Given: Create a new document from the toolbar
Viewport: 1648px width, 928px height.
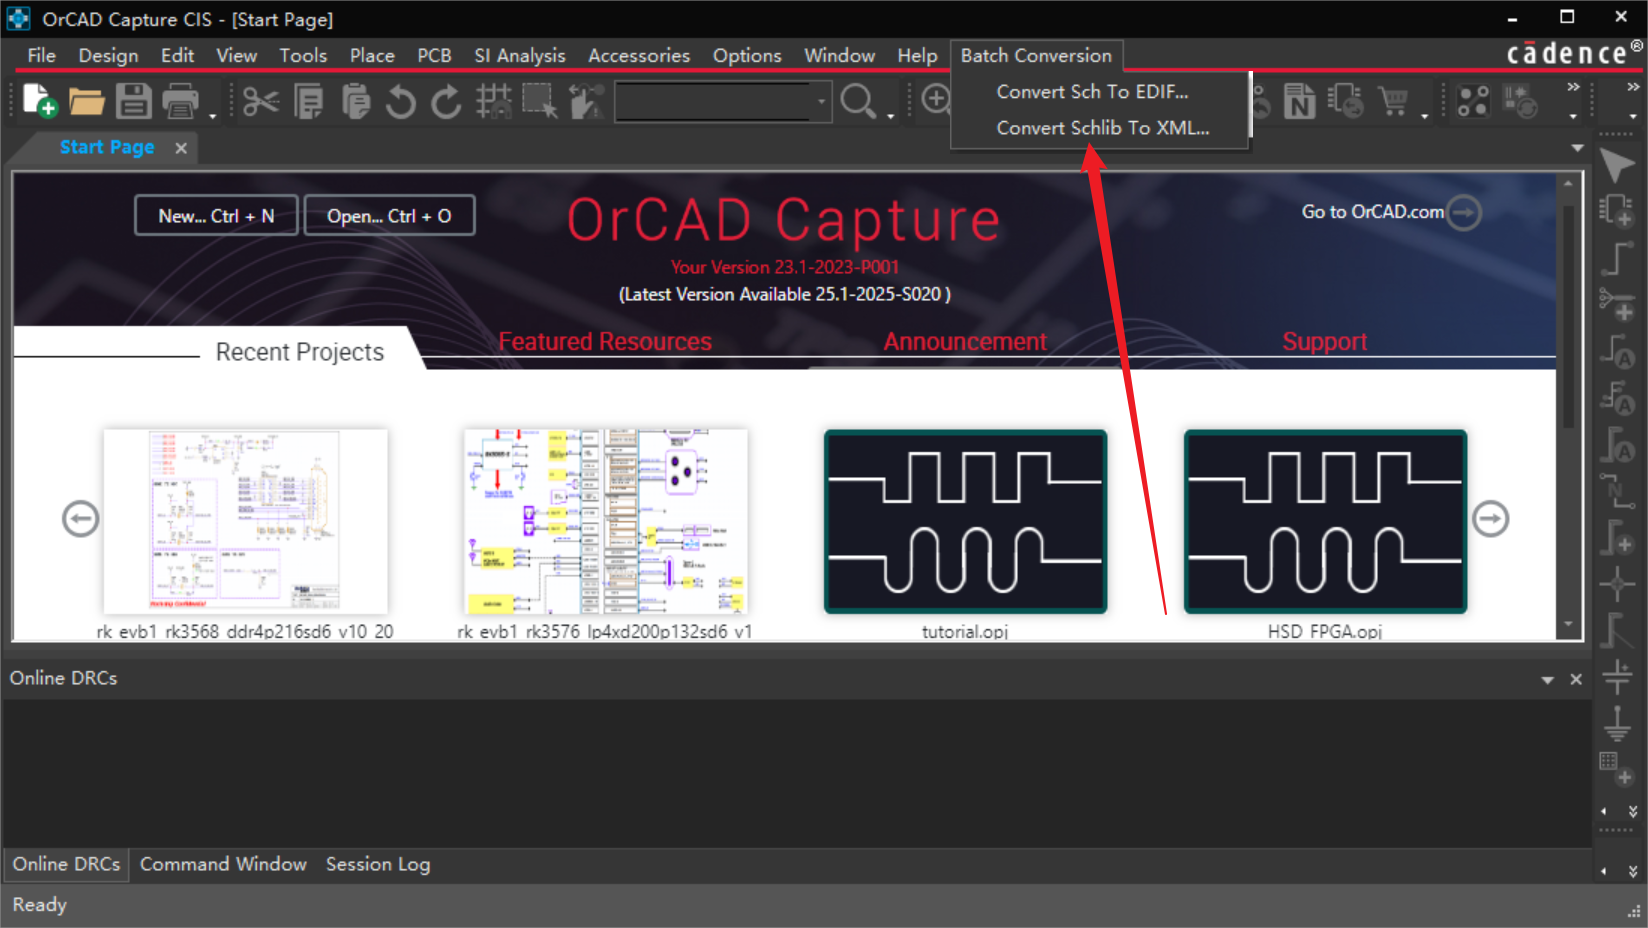Looking at the screenshot, I should point(40,101).
